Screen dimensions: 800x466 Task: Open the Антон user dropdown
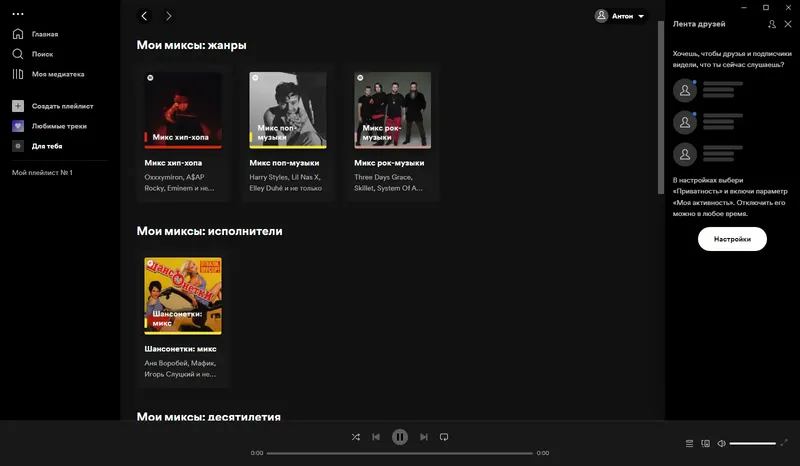[620, 16]
